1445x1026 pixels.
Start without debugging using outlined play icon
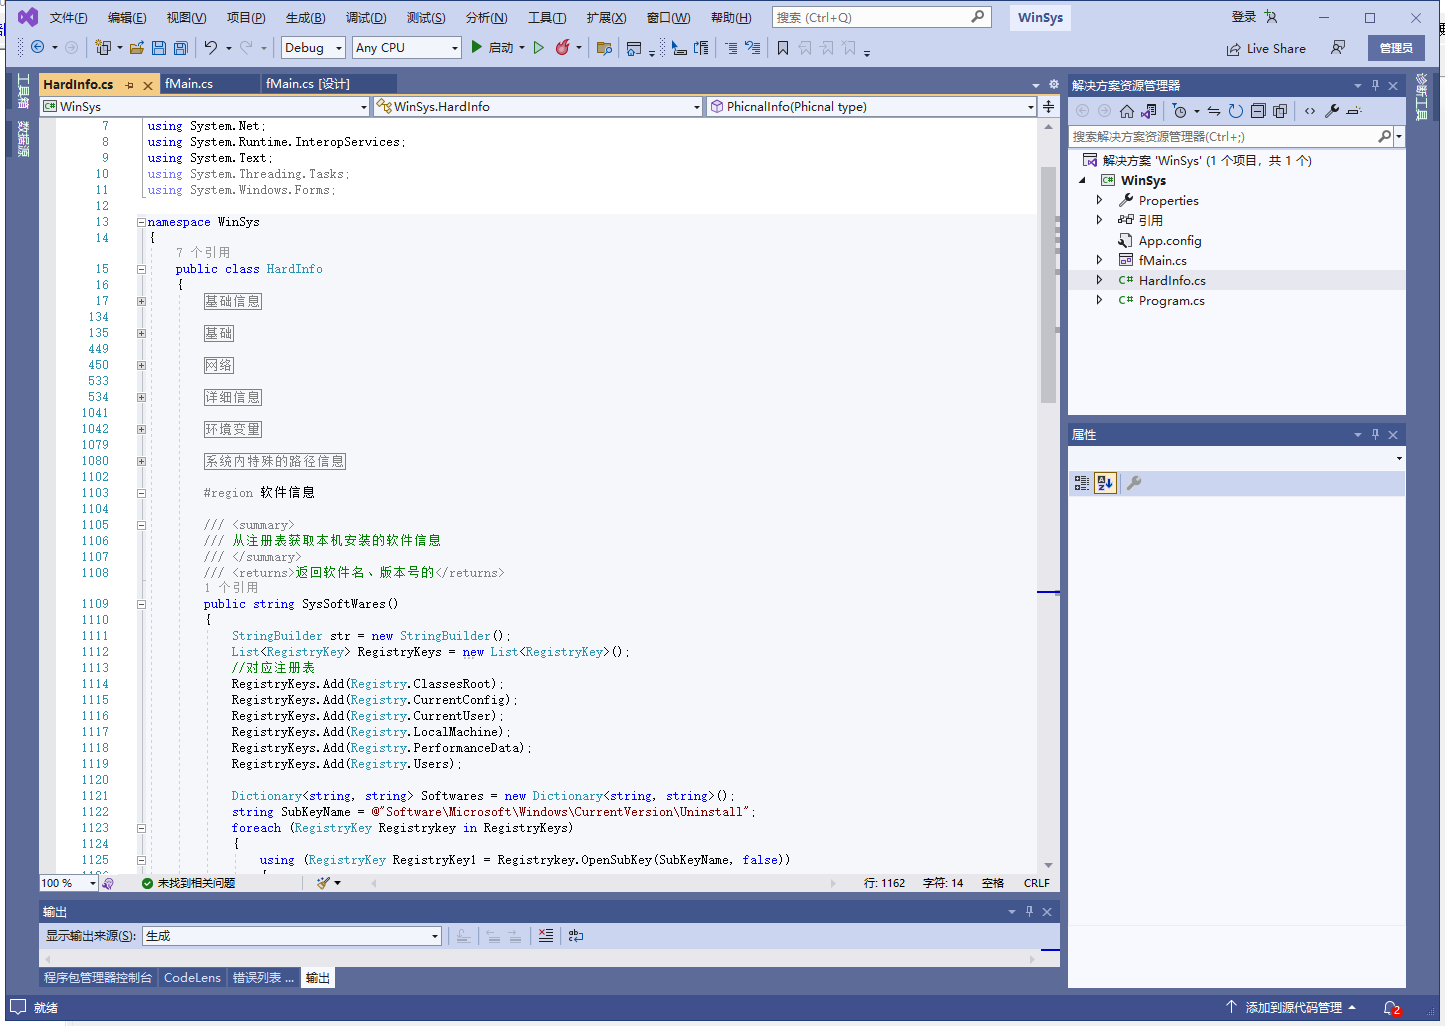coord(539,47)
